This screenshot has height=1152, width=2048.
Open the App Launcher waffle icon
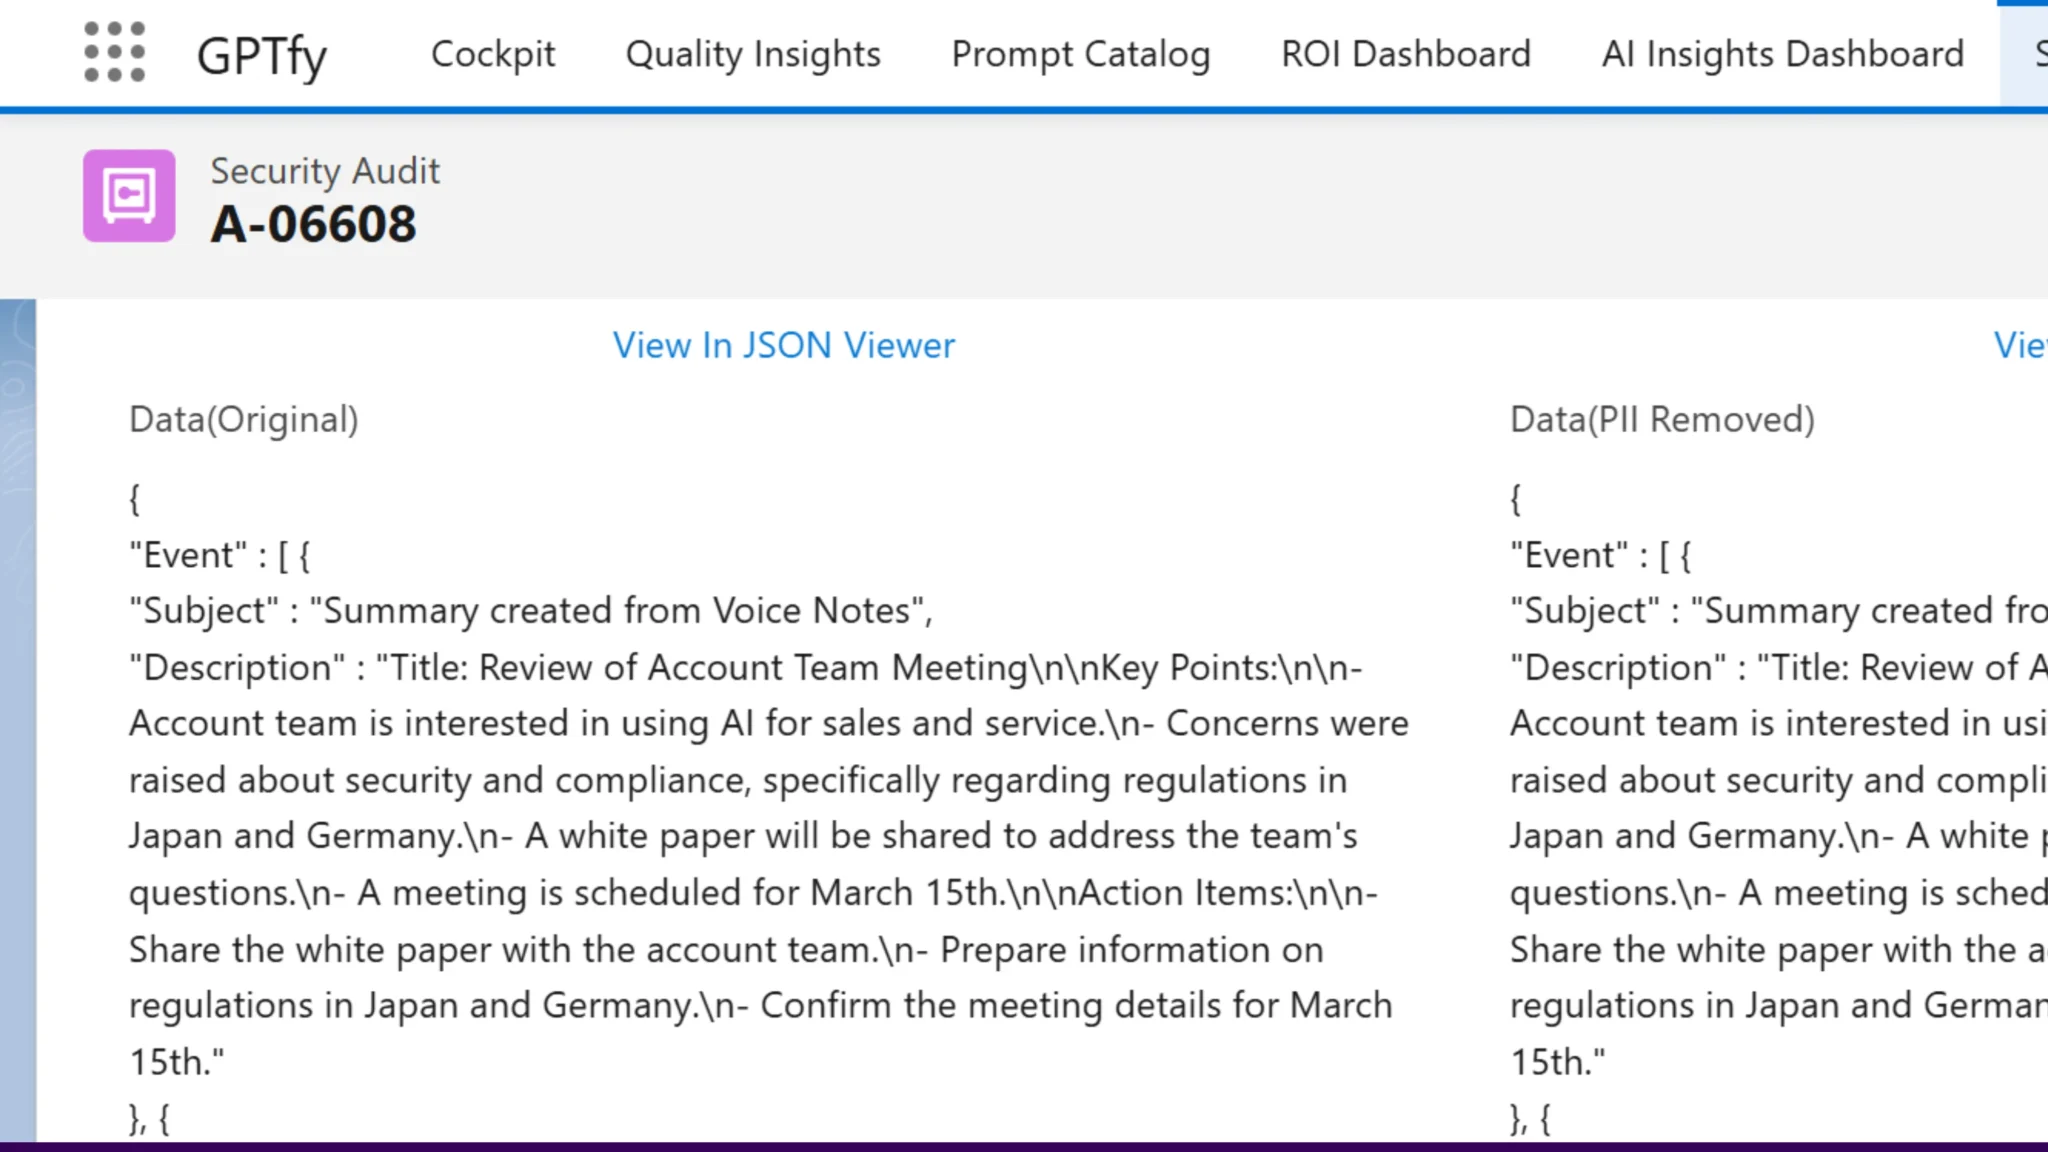114,53
